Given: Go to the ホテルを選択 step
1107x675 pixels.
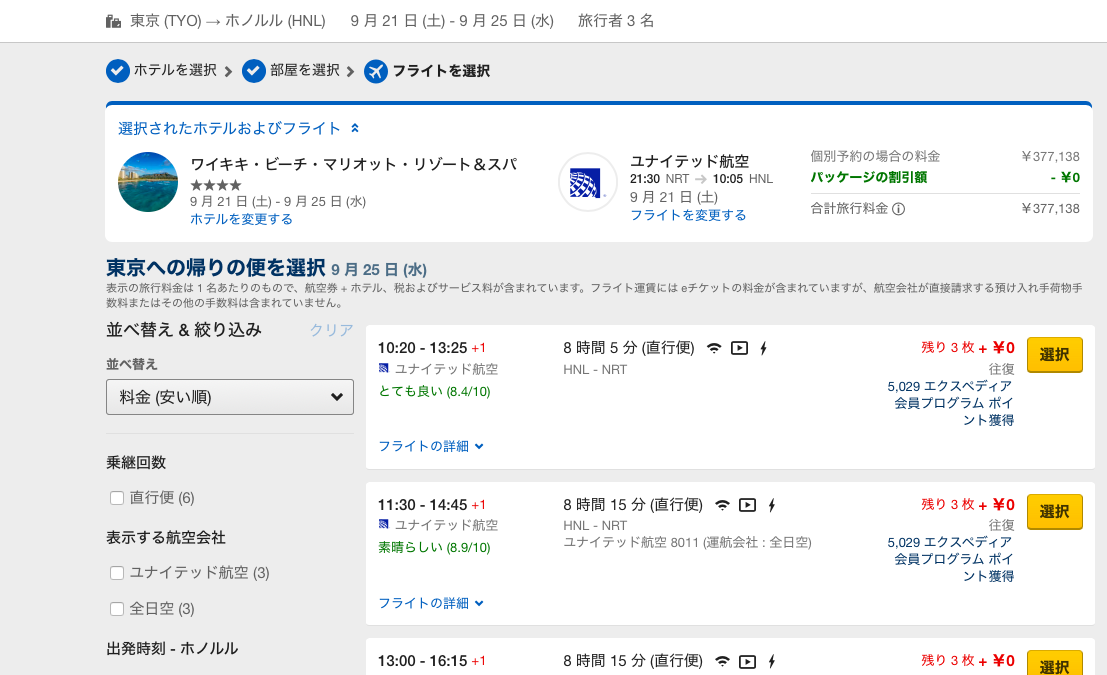Looking at the screenshot, I should 175,70.
